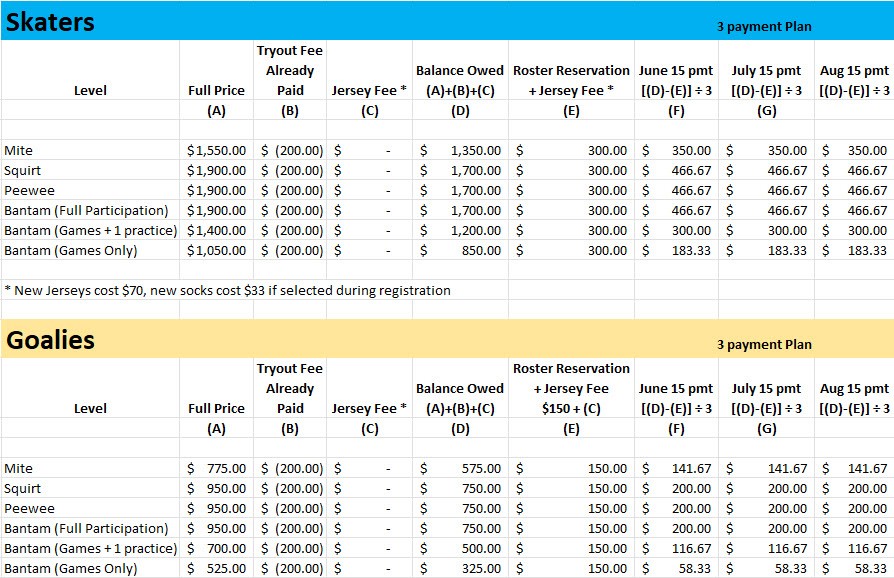The image size is (894, 578).
Task: Click Goalies Mite full price 775.00 cell
Action: 216,469
